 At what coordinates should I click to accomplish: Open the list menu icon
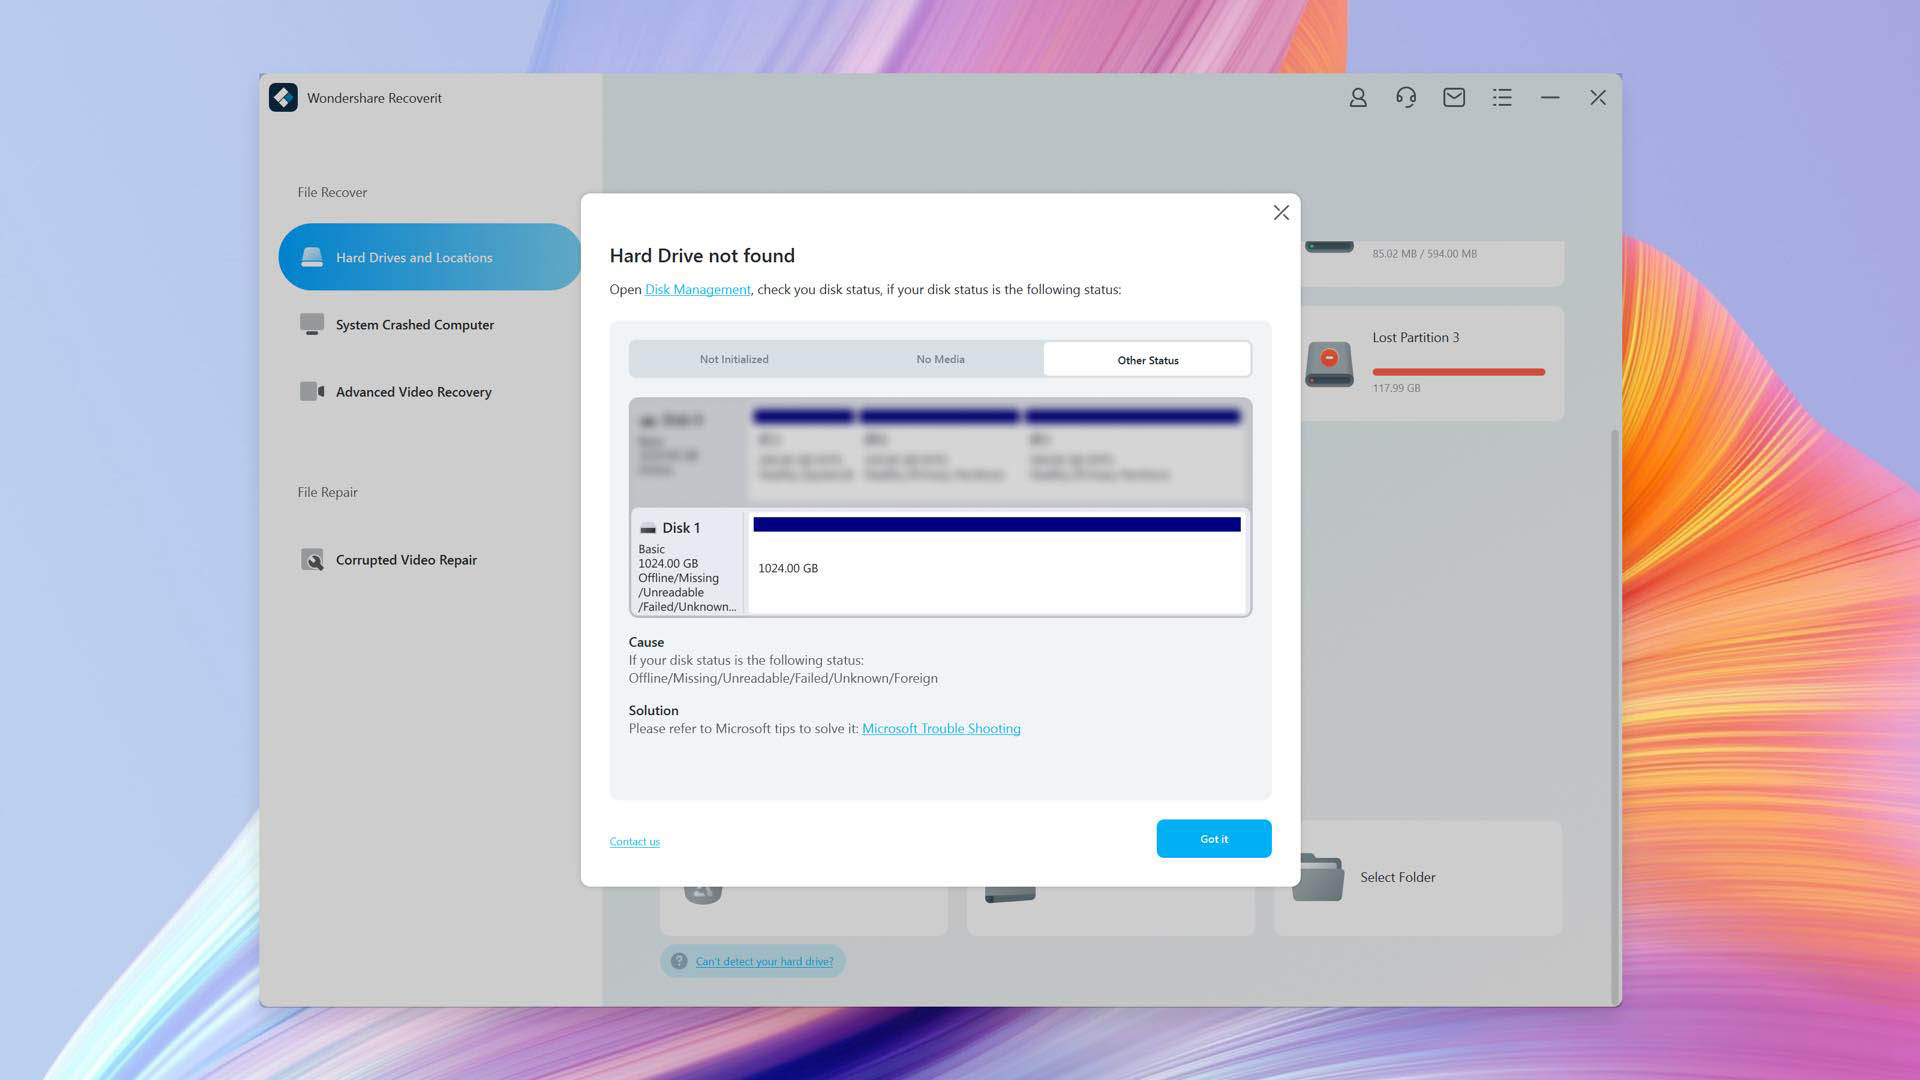(x=1502, y=97)
